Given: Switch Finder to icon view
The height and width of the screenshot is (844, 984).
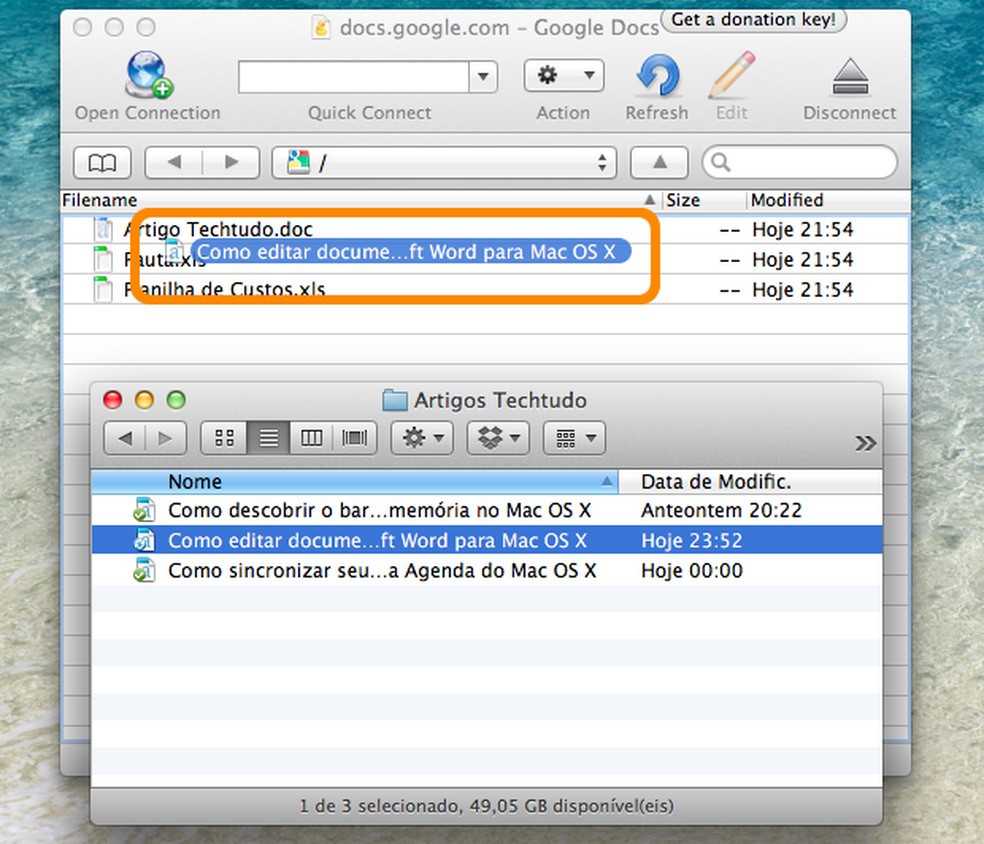Looking at the screenshot, I should [224, 438].
